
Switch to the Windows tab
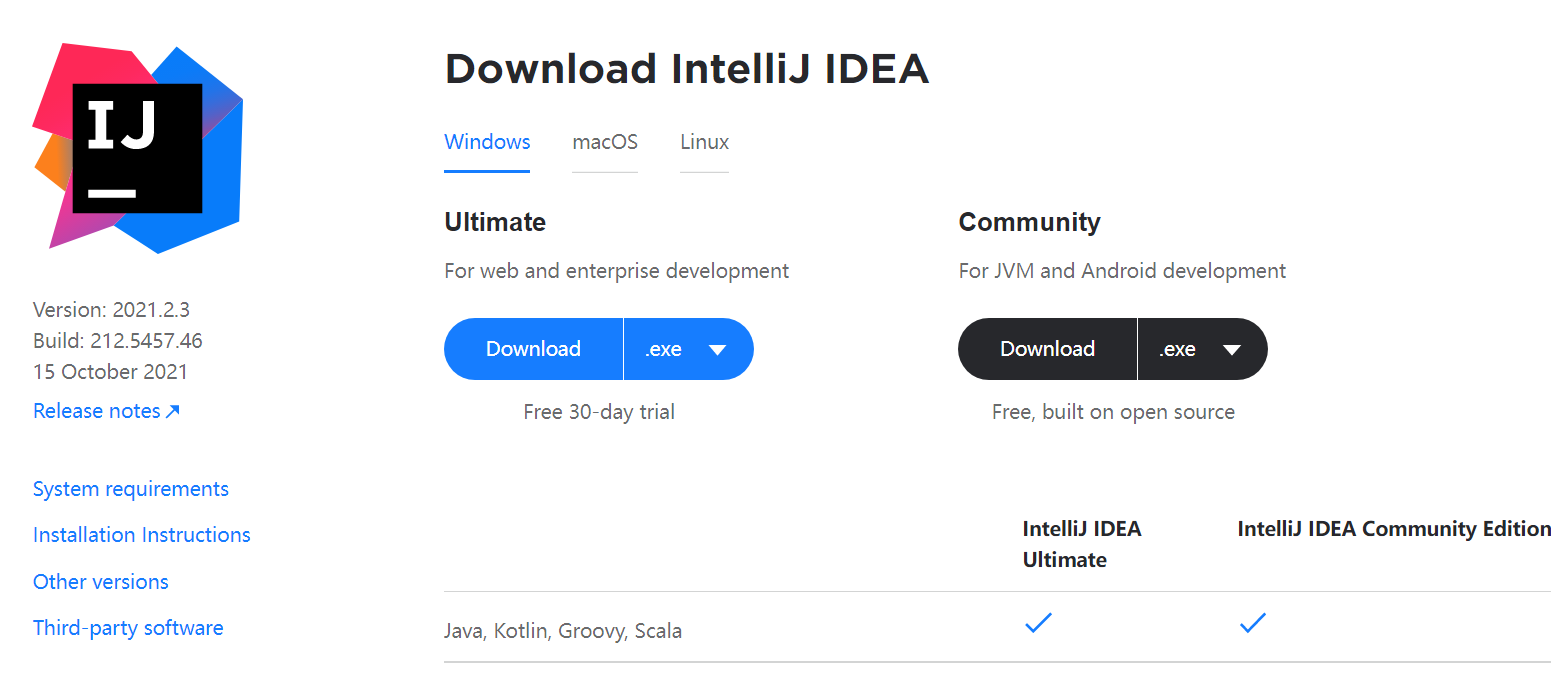tap(486, 142)
